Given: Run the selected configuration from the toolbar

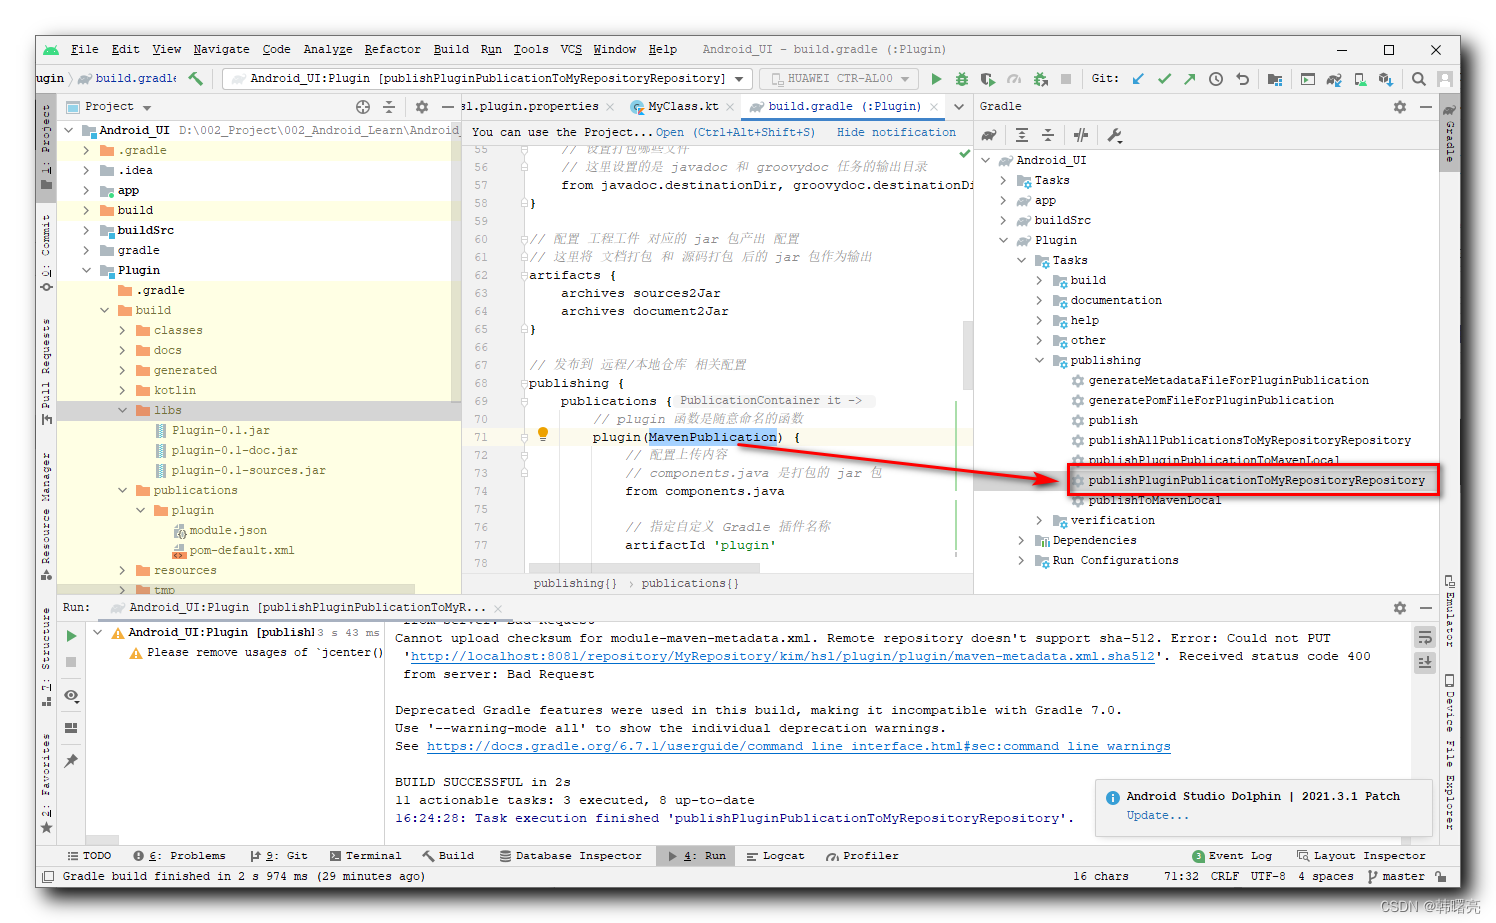Looking at the screenshot, I should [936, 79].
